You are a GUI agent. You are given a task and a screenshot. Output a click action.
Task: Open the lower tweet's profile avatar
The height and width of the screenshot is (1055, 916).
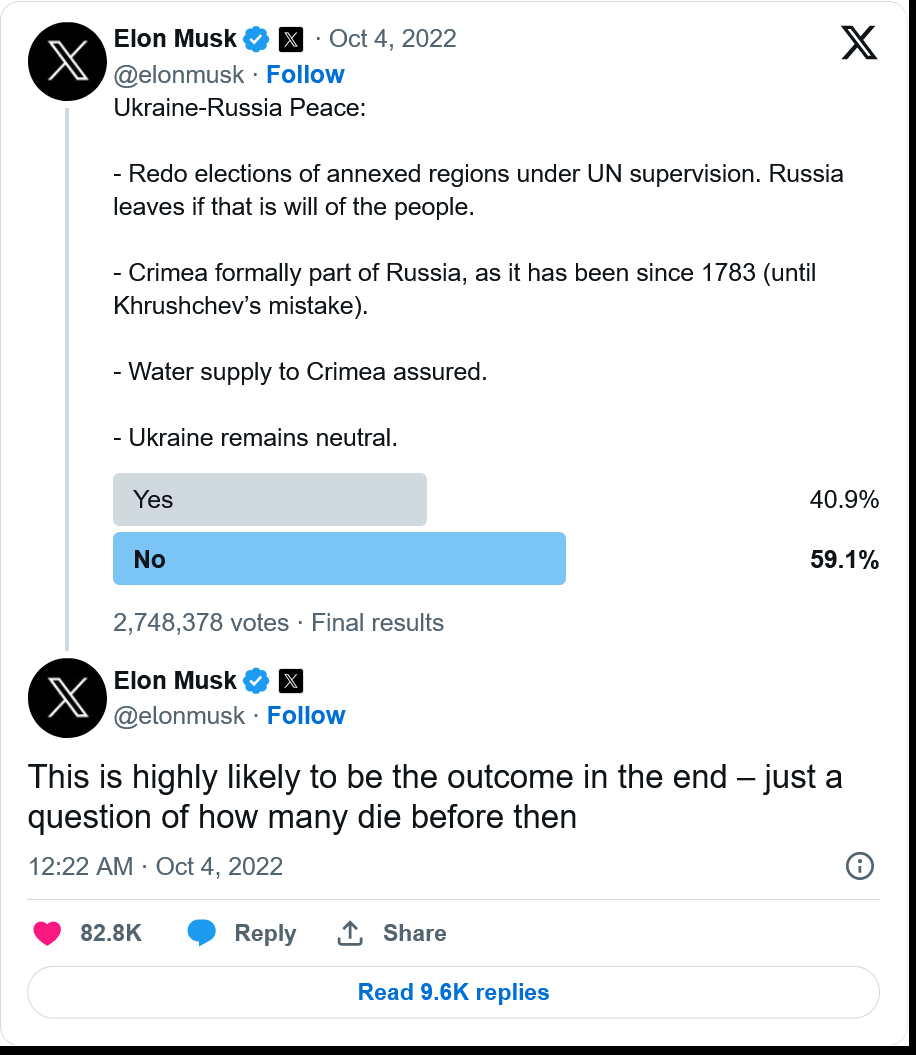68,698
